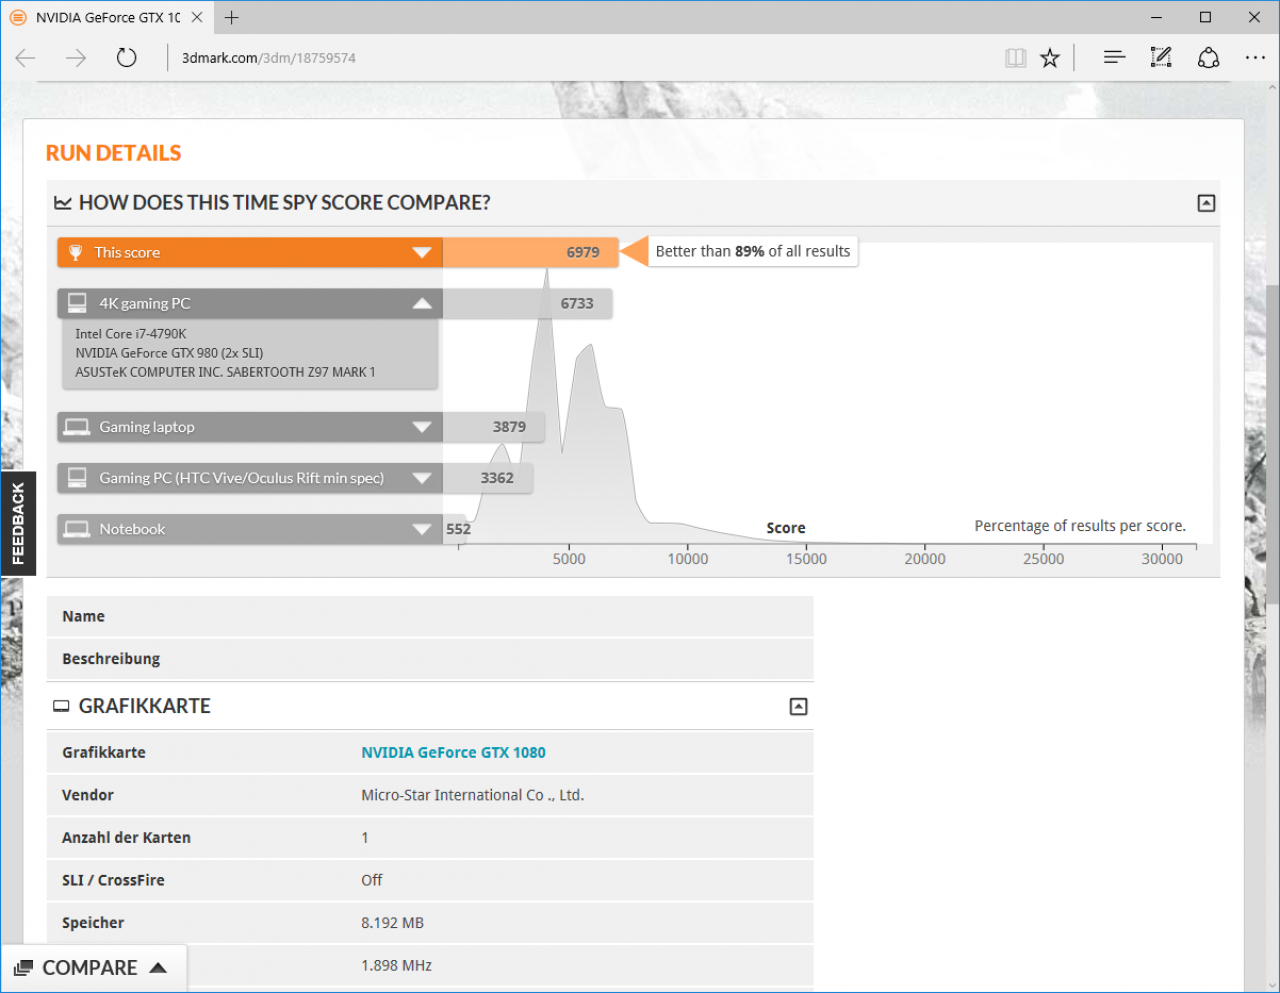Click the Name row
The height and width of the screenshot is (993, 1280).
430,616
